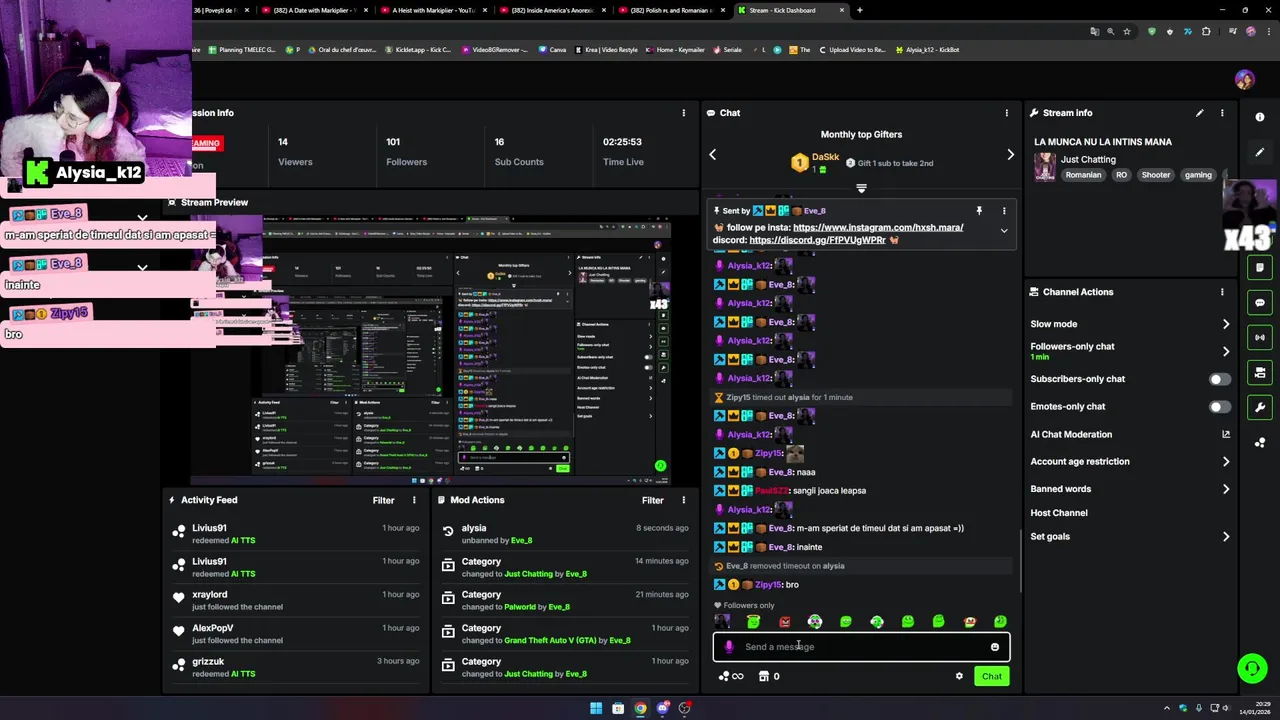1280x720 pixels.
Task: Open Activity Feed three-dot menu
Action: pos(414,500)
